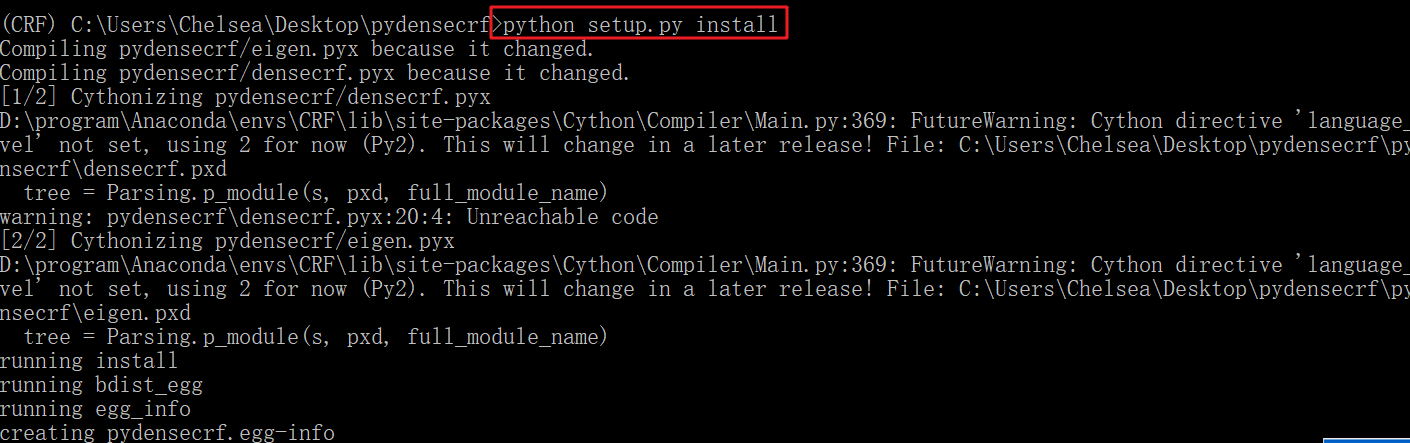
Task: Select the line compiling pydensecrf/densecrf.pyx
Action: click(x=315, y=73)
